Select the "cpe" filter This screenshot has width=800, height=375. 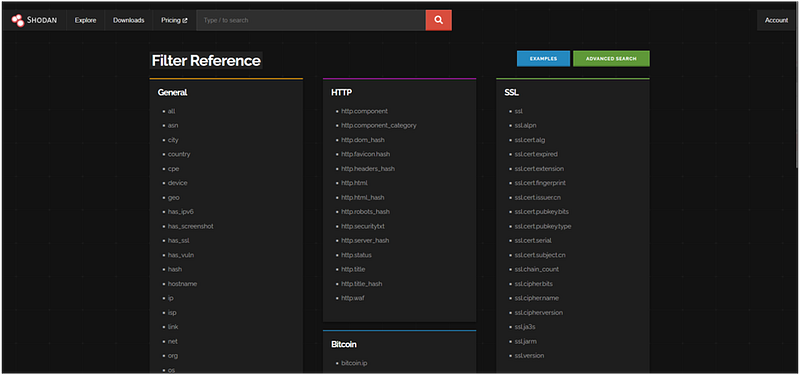(173, 169)
